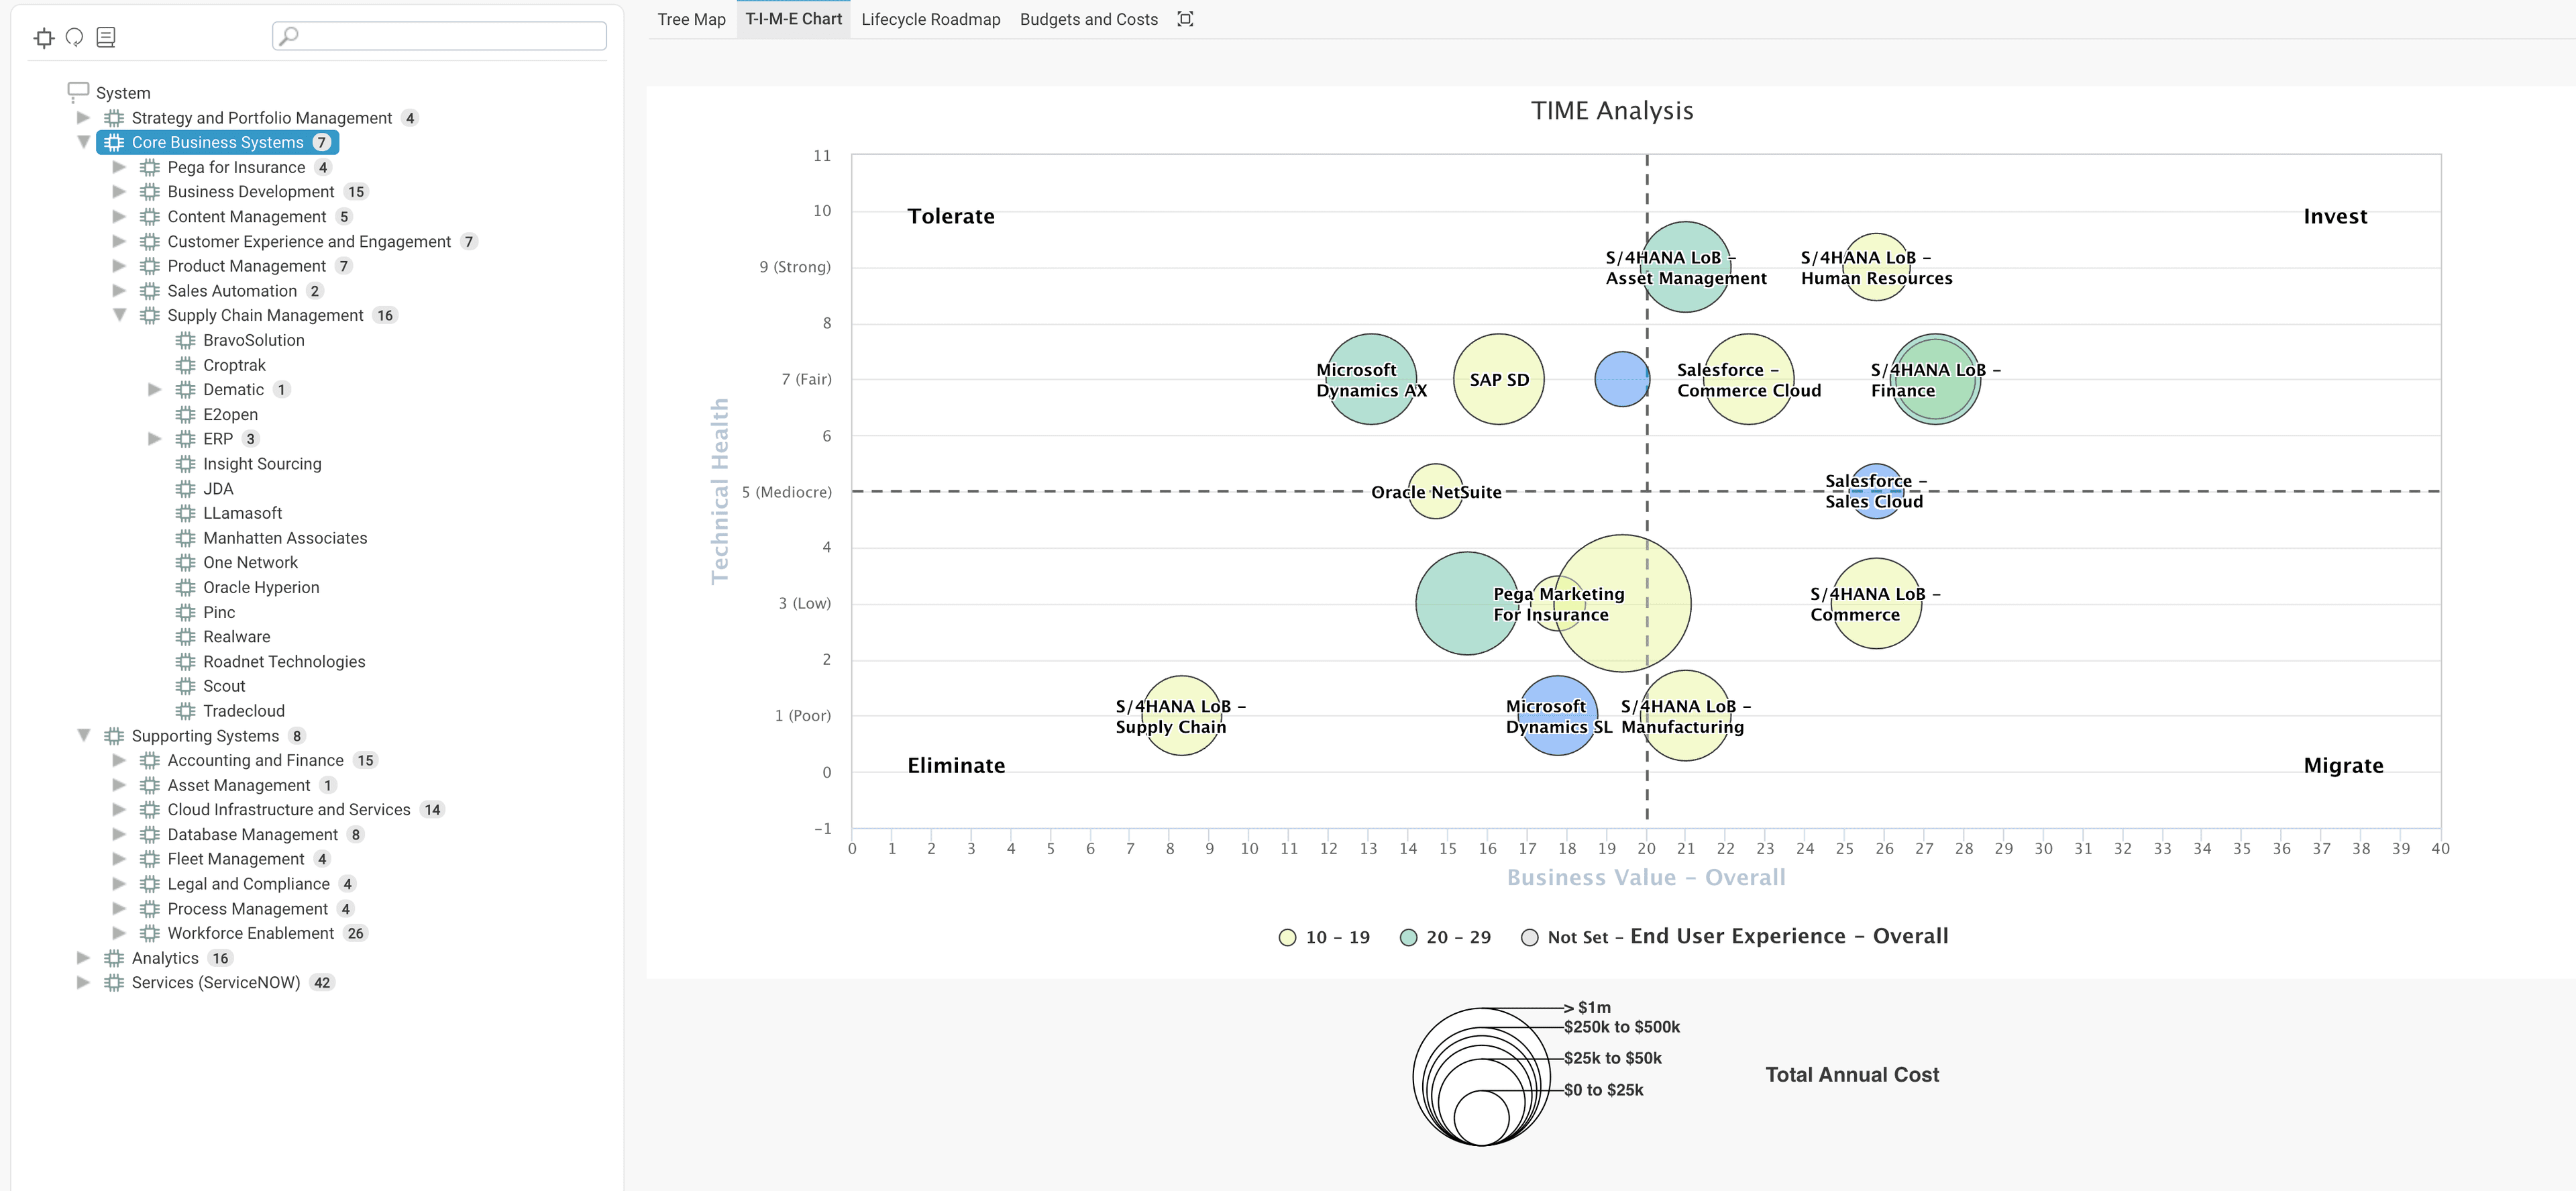The height and width of the screenshot is (1191, 2576).
Task: Collapse the Supporting Systems node
Action: [x=84, y=735]
